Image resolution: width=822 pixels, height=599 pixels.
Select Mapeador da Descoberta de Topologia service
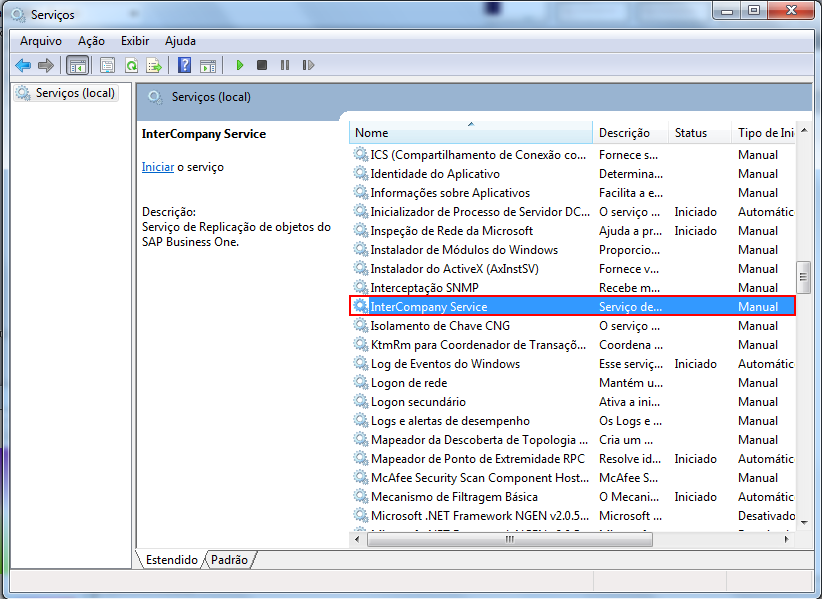point(572,439)
